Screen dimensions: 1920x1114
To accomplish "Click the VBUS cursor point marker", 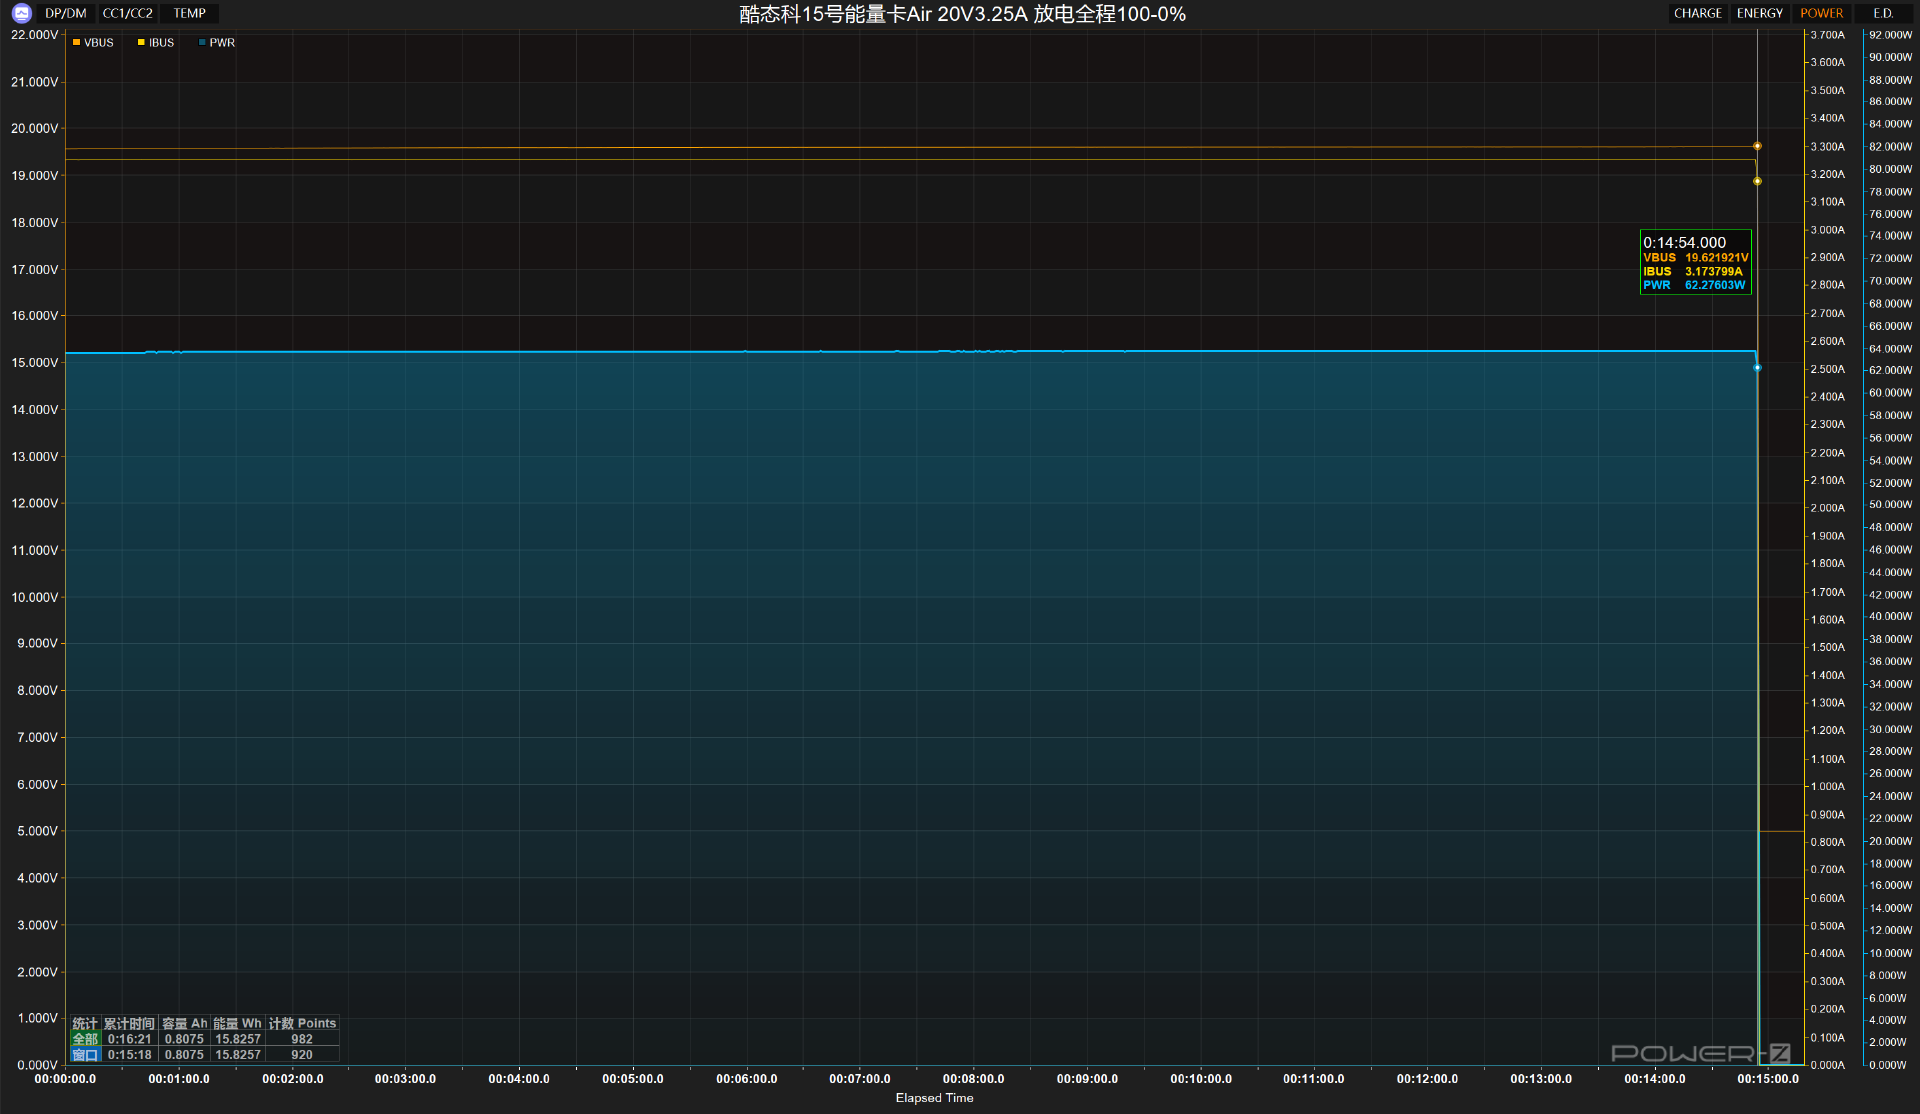I will click(x=1757, y=146).
